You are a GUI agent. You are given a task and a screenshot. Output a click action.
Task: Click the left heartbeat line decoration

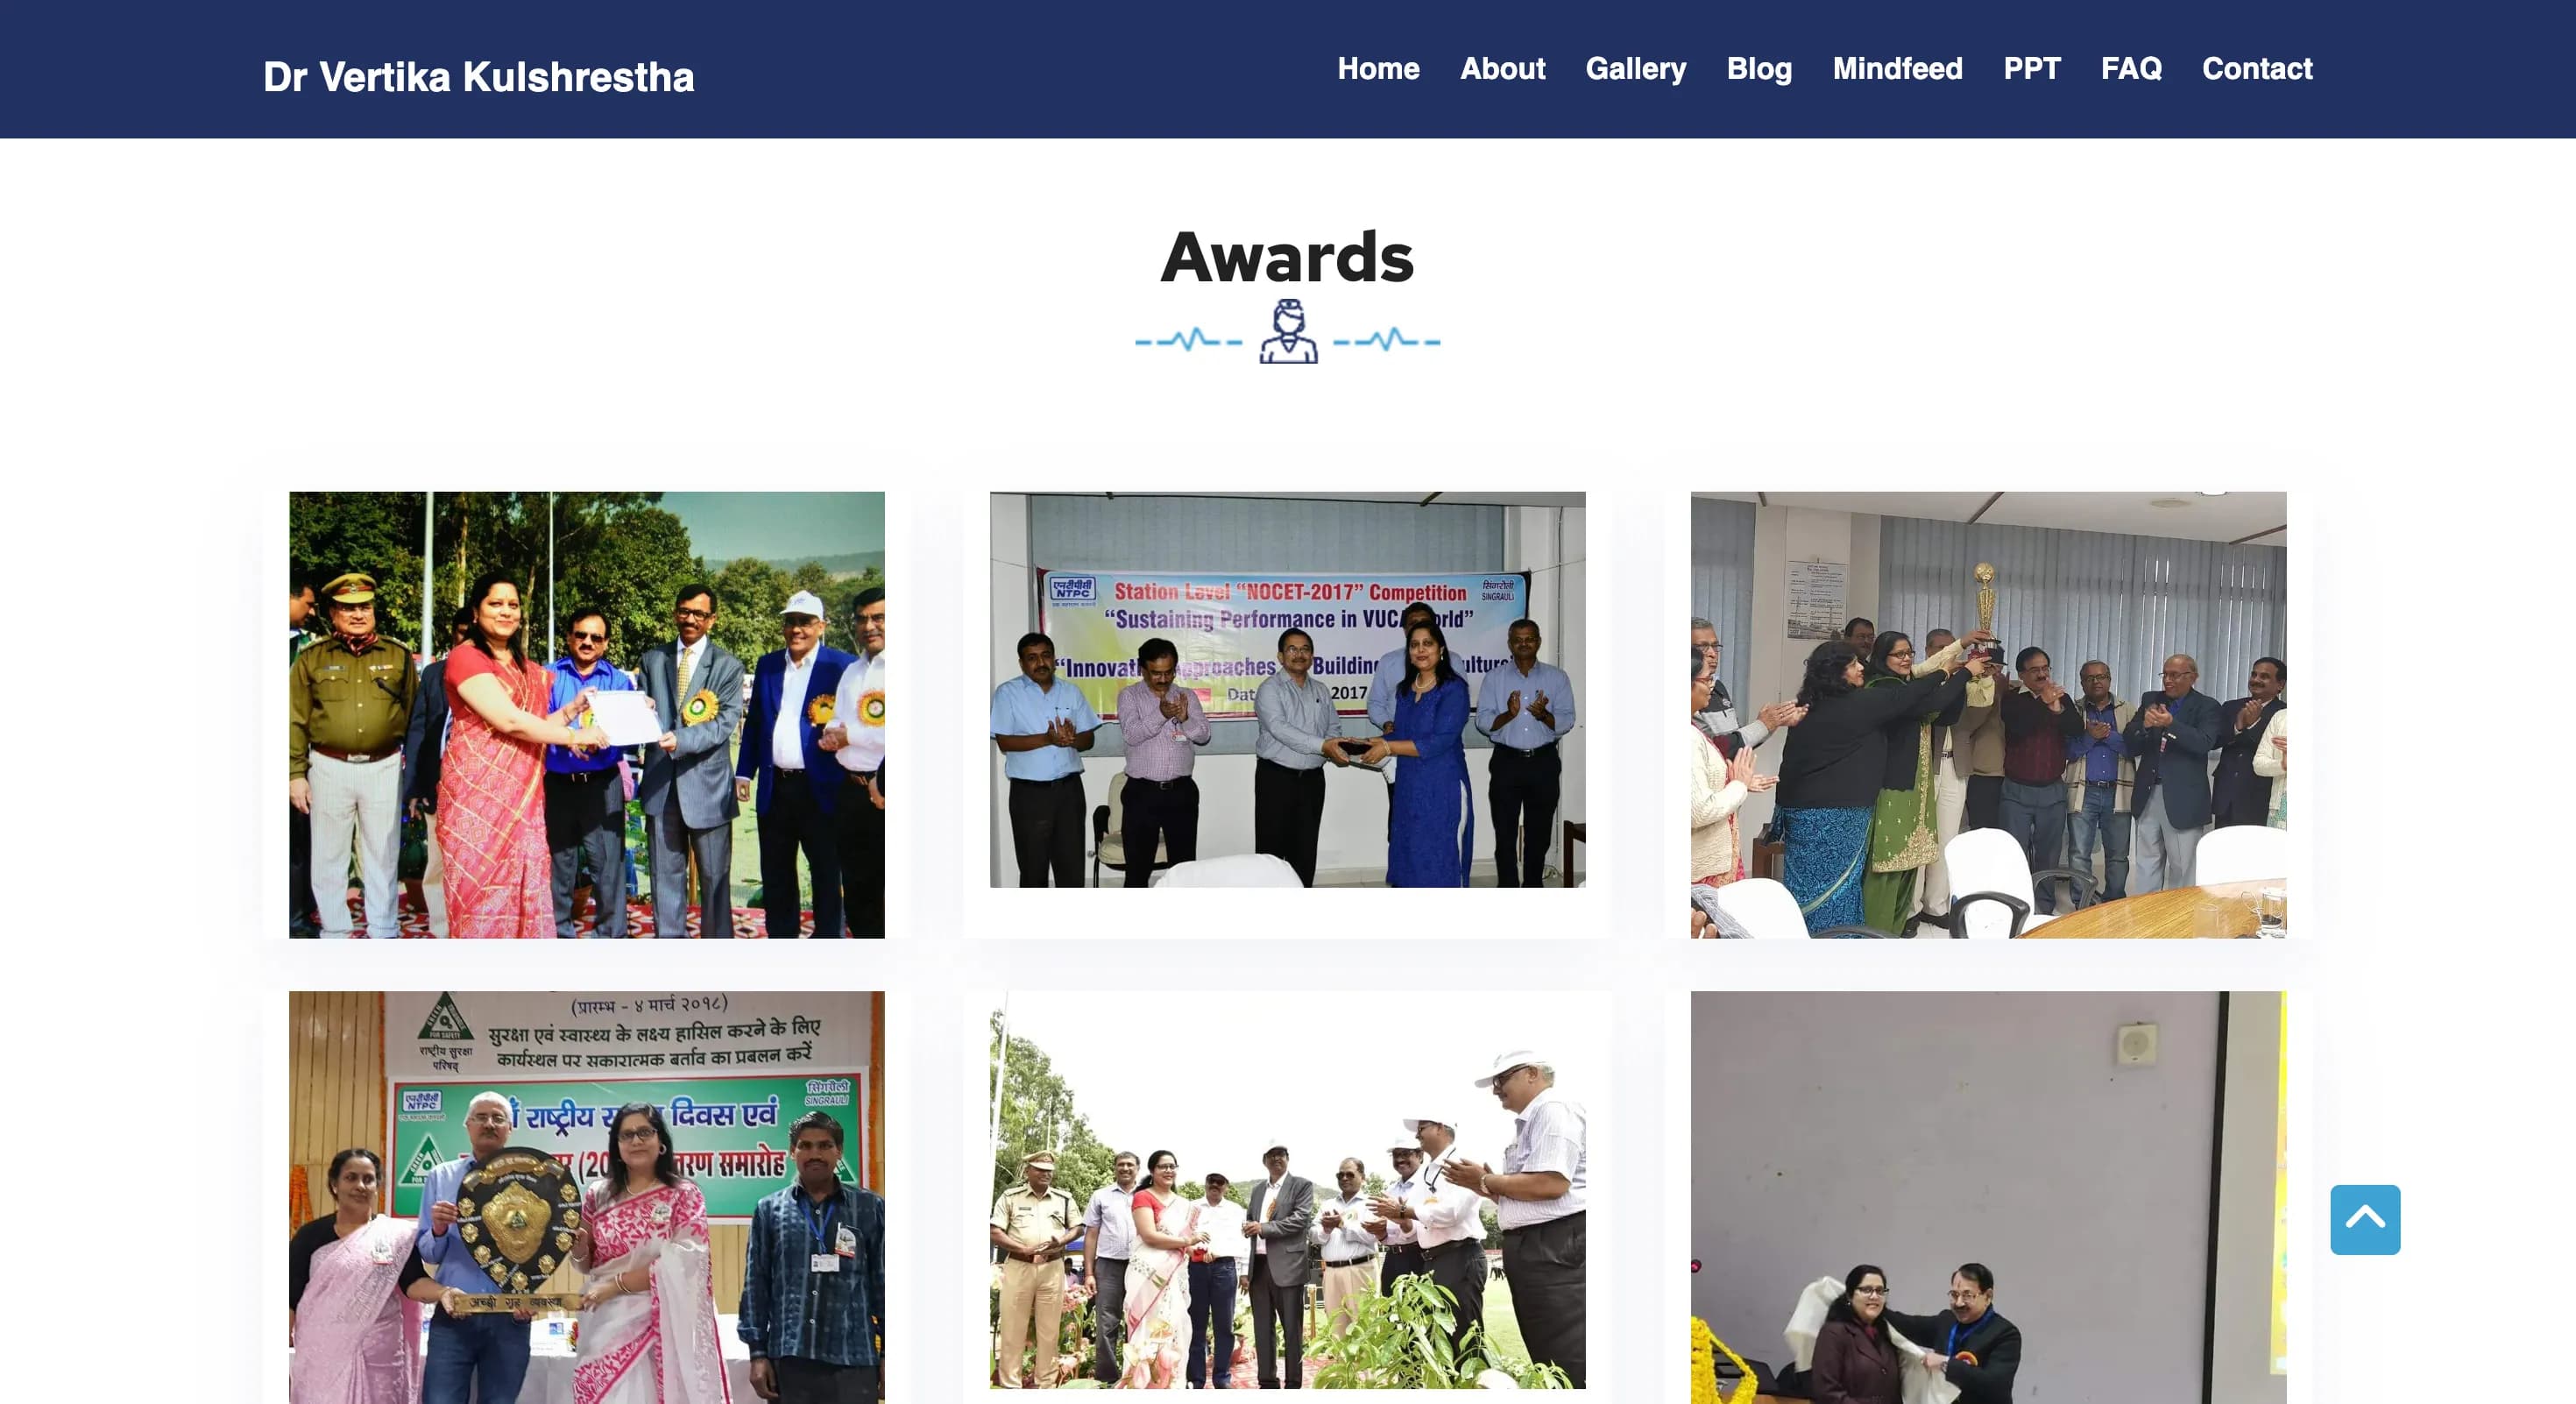click(1188, 340)
